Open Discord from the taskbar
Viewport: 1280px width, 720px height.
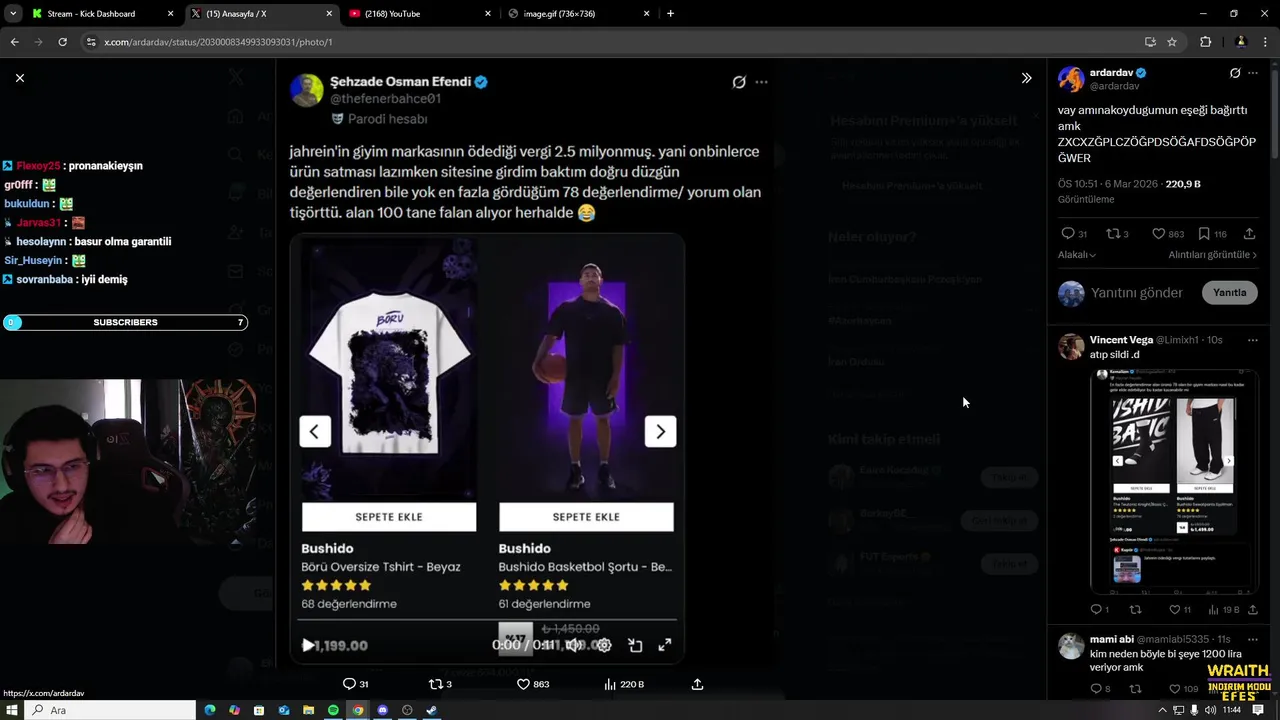382,710
